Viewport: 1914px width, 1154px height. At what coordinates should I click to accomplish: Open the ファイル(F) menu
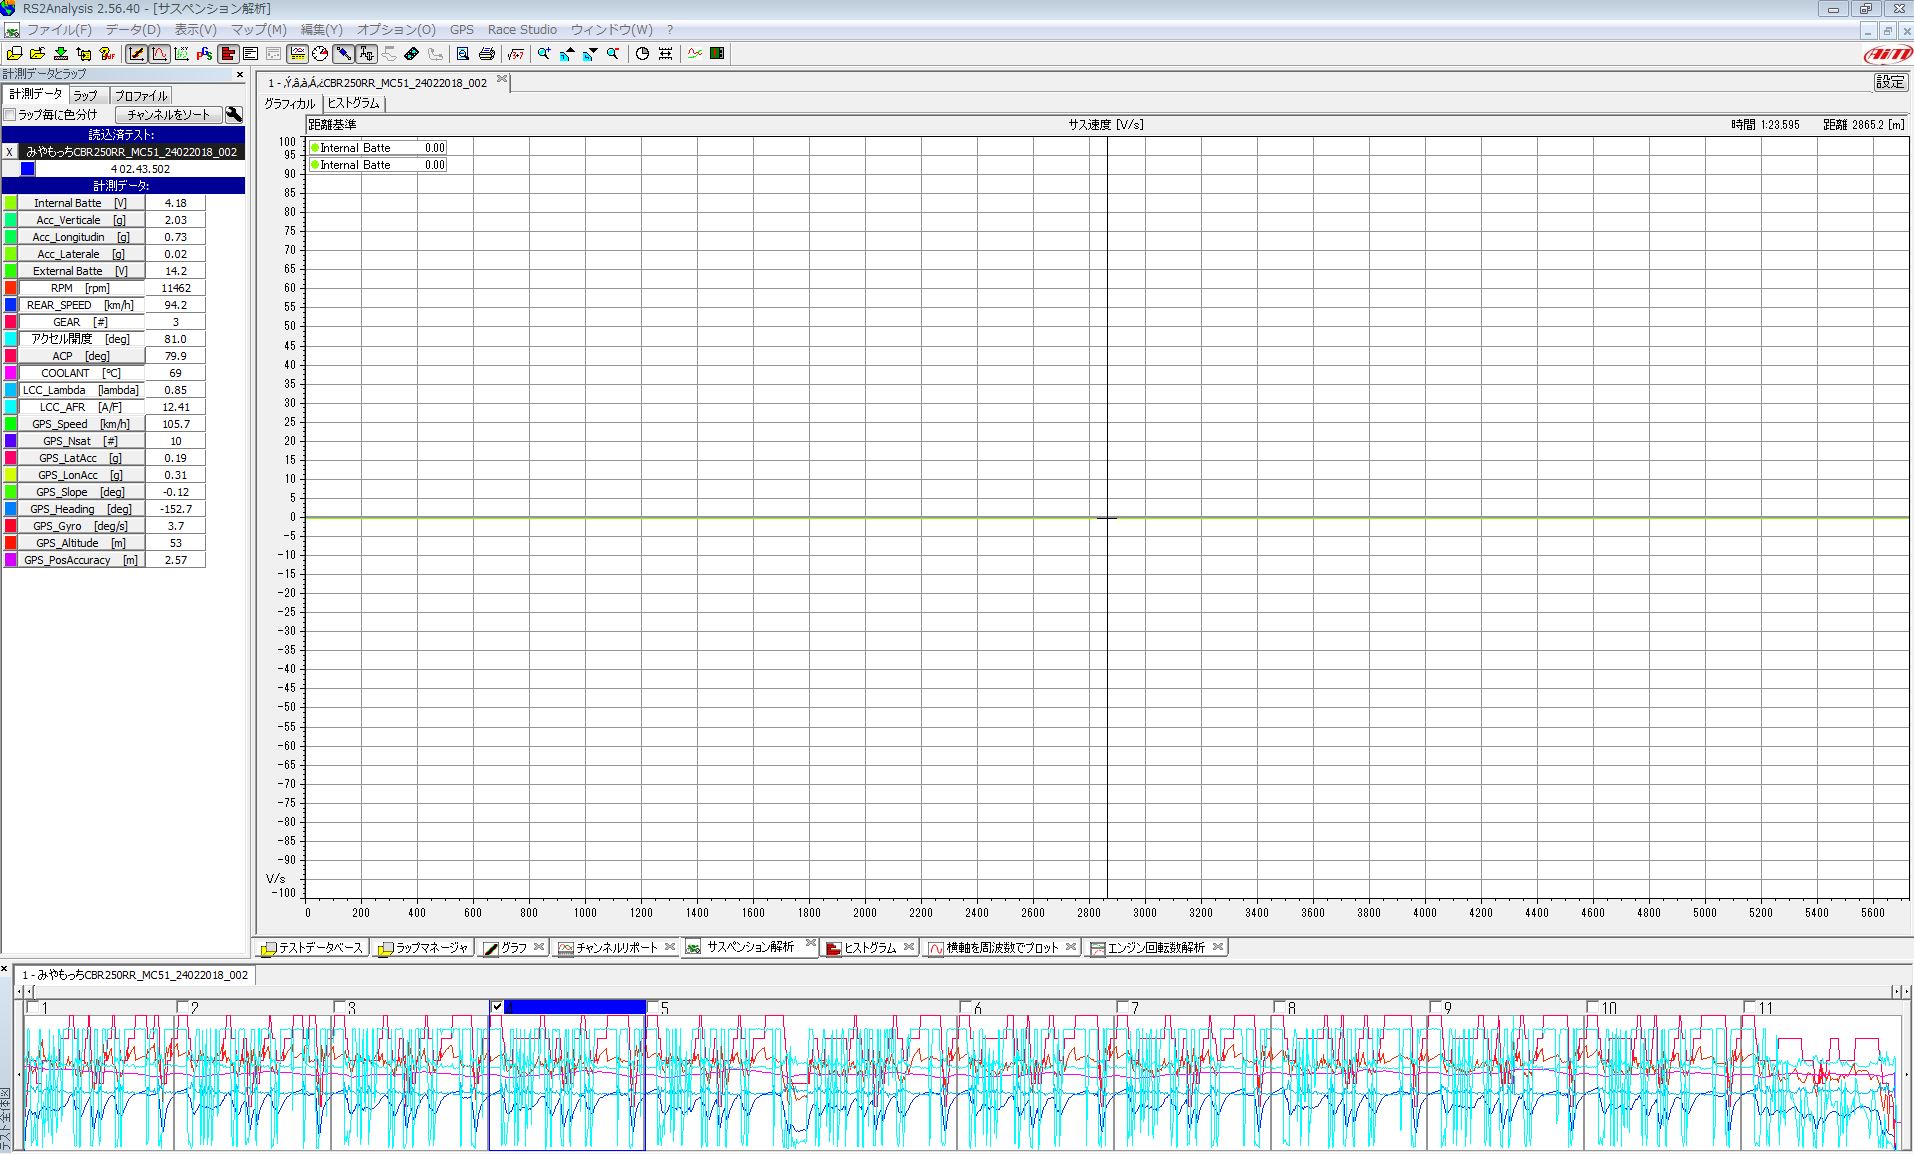[59, 30]
